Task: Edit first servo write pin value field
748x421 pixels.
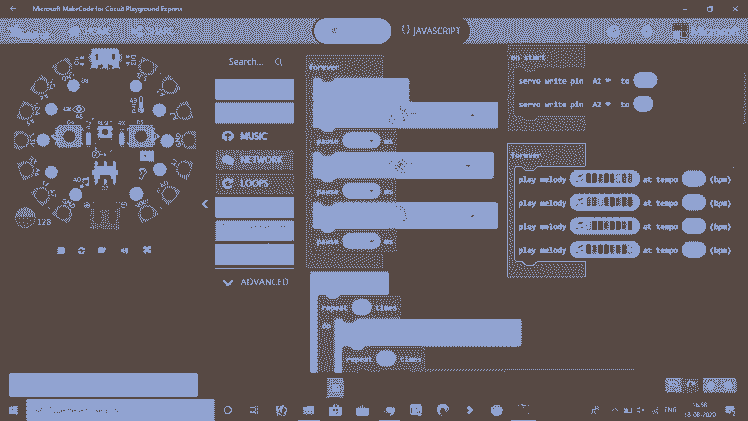Action: pyautogui.click(x=645, y=80)
